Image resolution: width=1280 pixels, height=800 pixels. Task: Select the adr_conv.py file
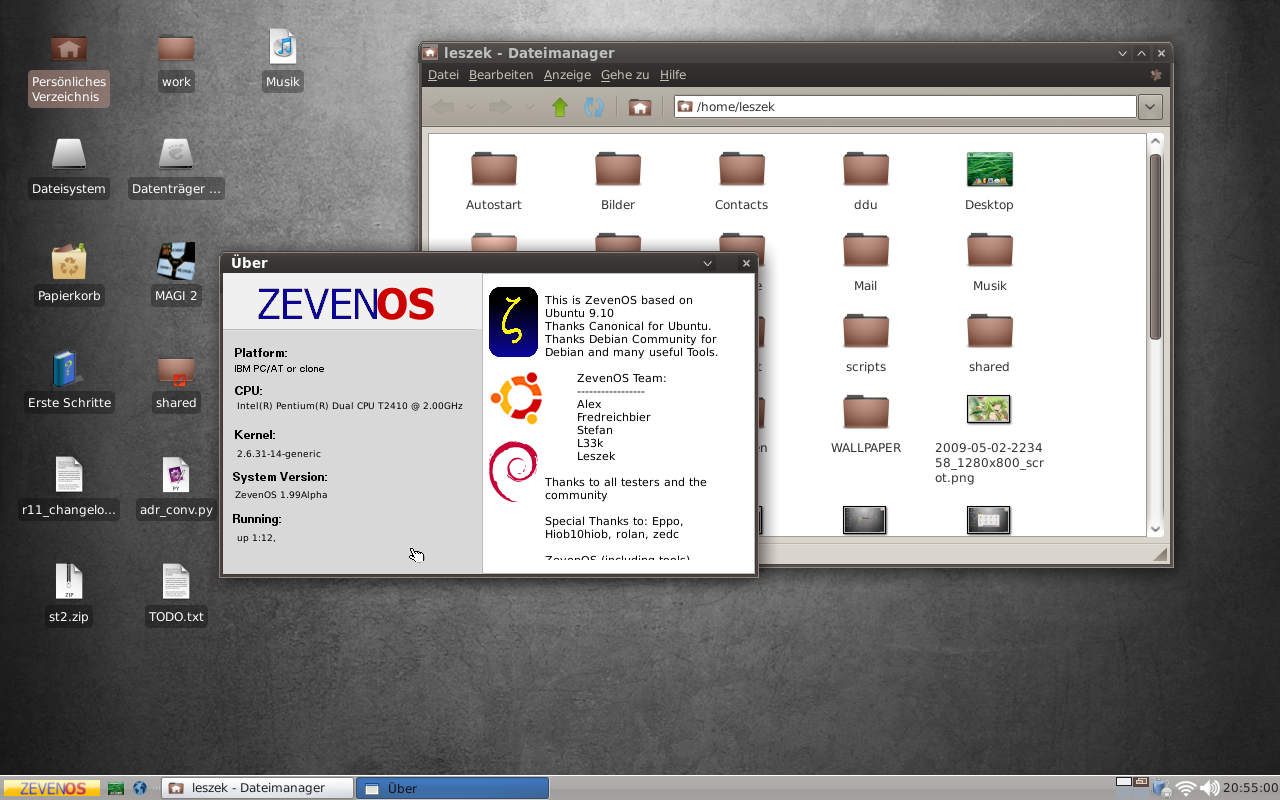(x=176, y=488)
